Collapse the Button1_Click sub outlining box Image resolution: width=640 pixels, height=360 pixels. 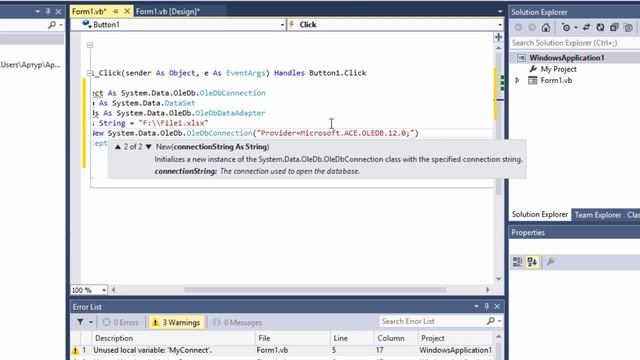[x=90, y=73]
